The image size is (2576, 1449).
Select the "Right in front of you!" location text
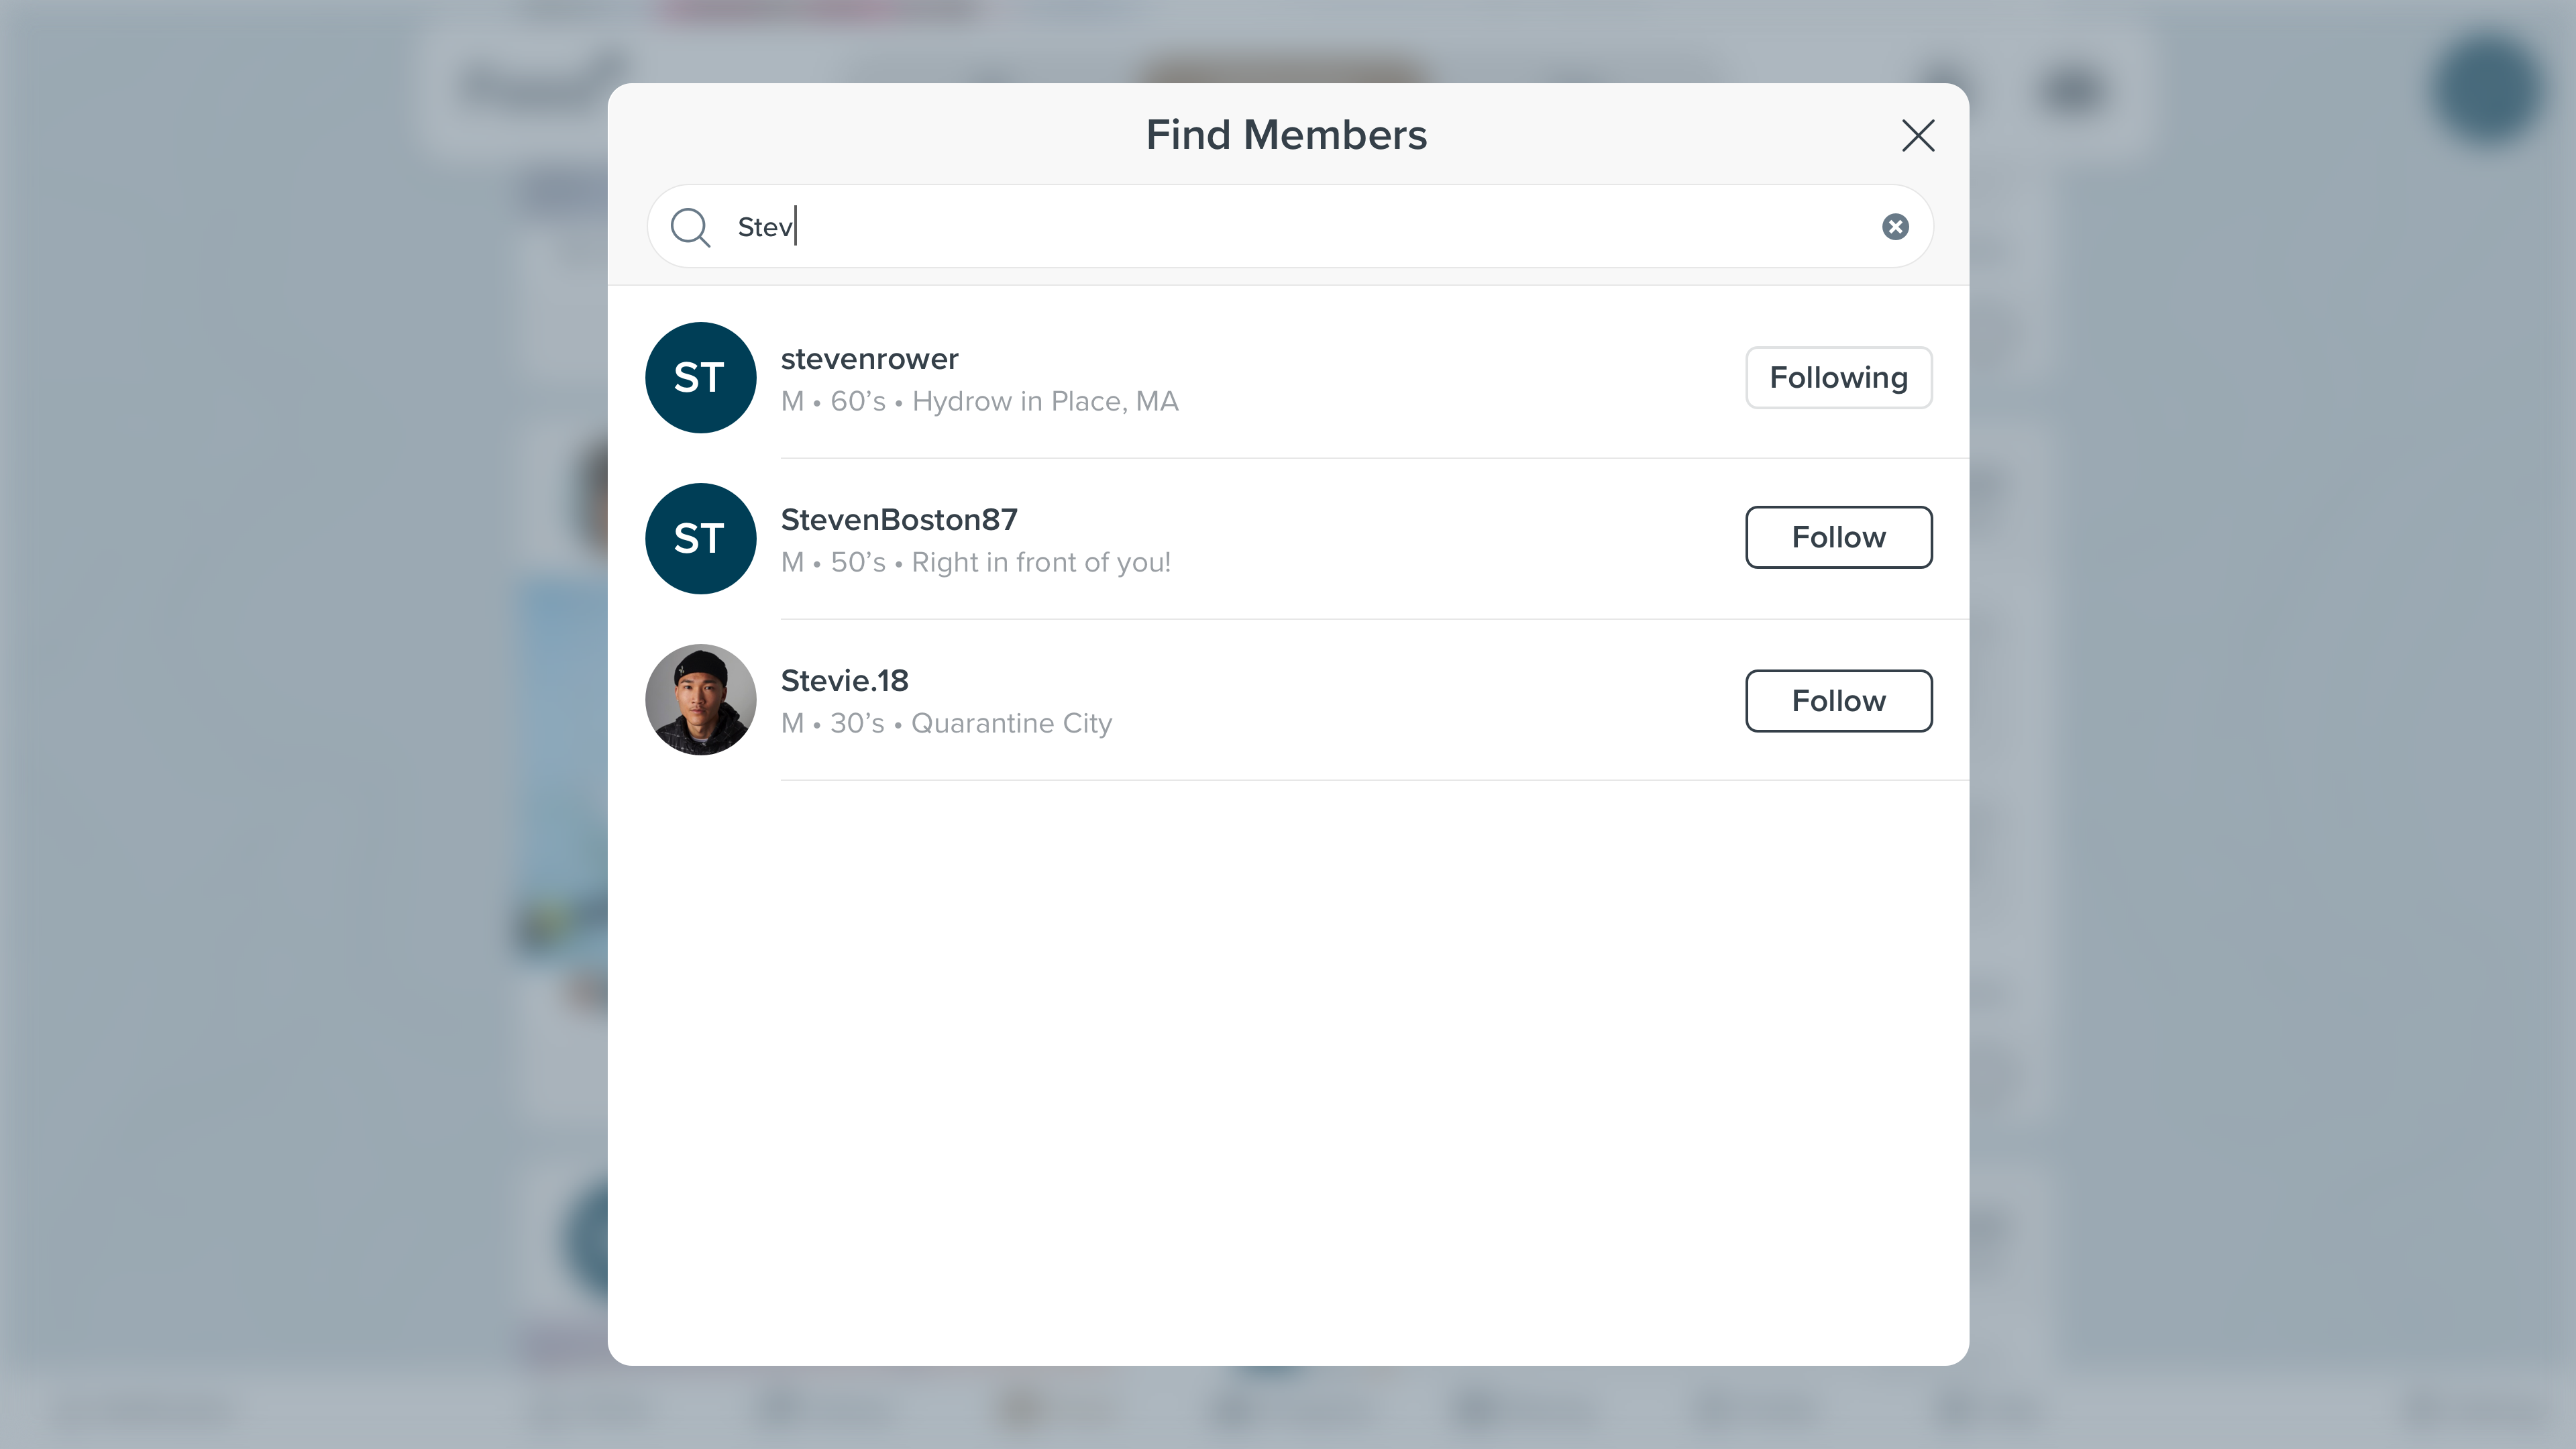[x=1041, y=562]
